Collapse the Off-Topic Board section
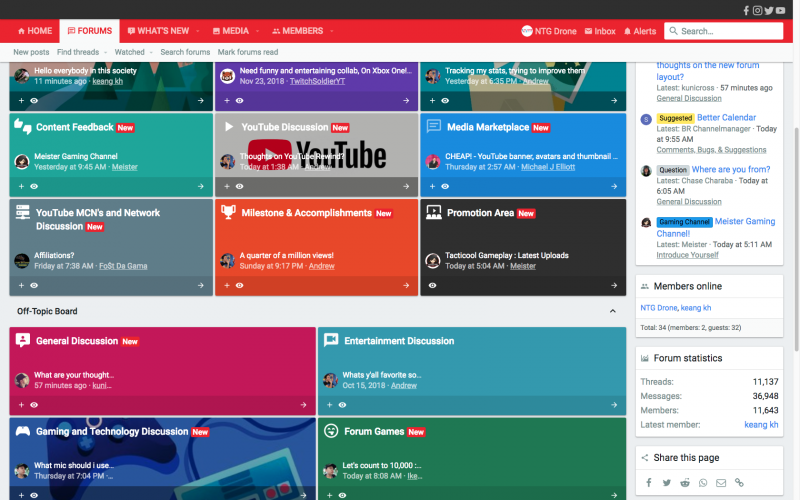Viewport: 800px width, 500px height. click(612, 312)
